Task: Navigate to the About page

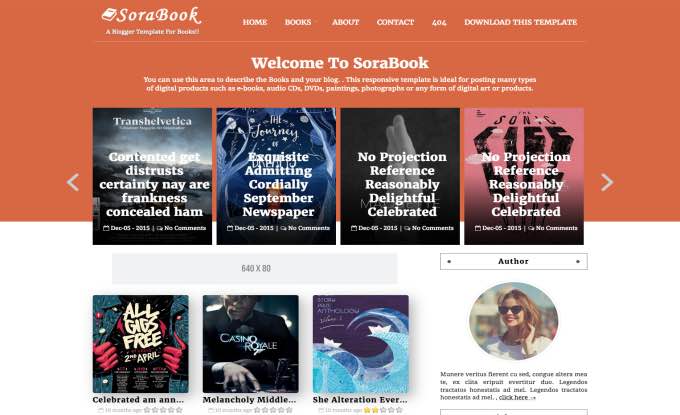Action: pos(346,22)
